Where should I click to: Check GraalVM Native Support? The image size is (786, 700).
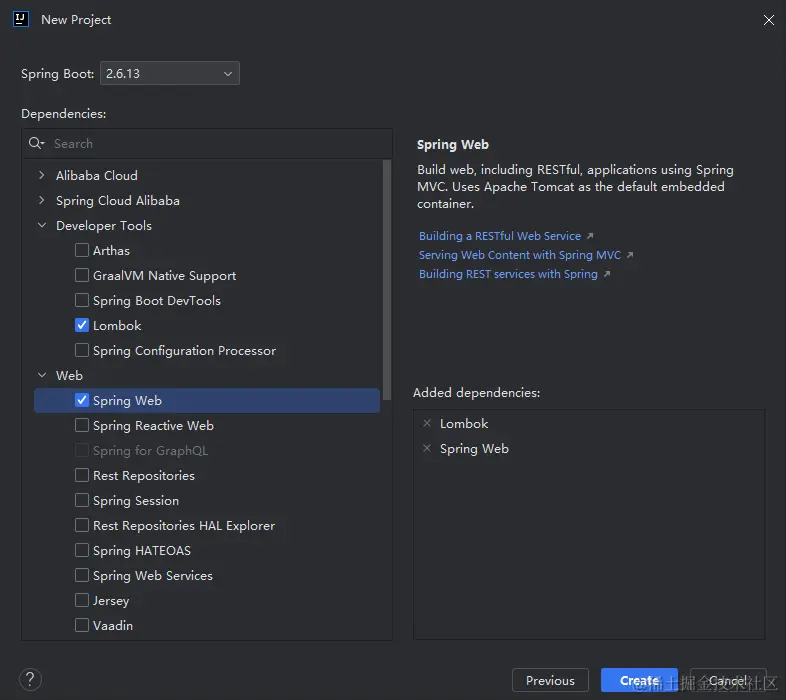pos(82,275)
